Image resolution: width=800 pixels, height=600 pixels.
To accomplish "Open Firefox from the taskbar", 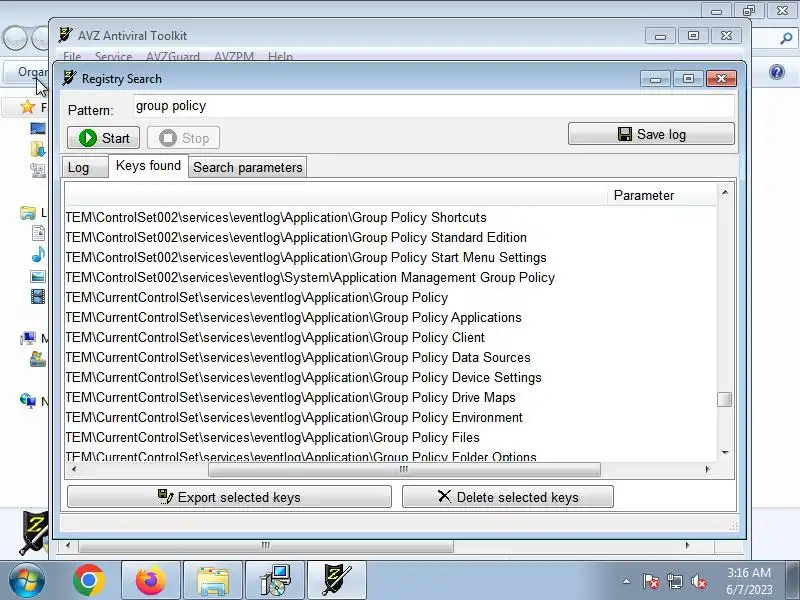I will (x=151, y=581).
